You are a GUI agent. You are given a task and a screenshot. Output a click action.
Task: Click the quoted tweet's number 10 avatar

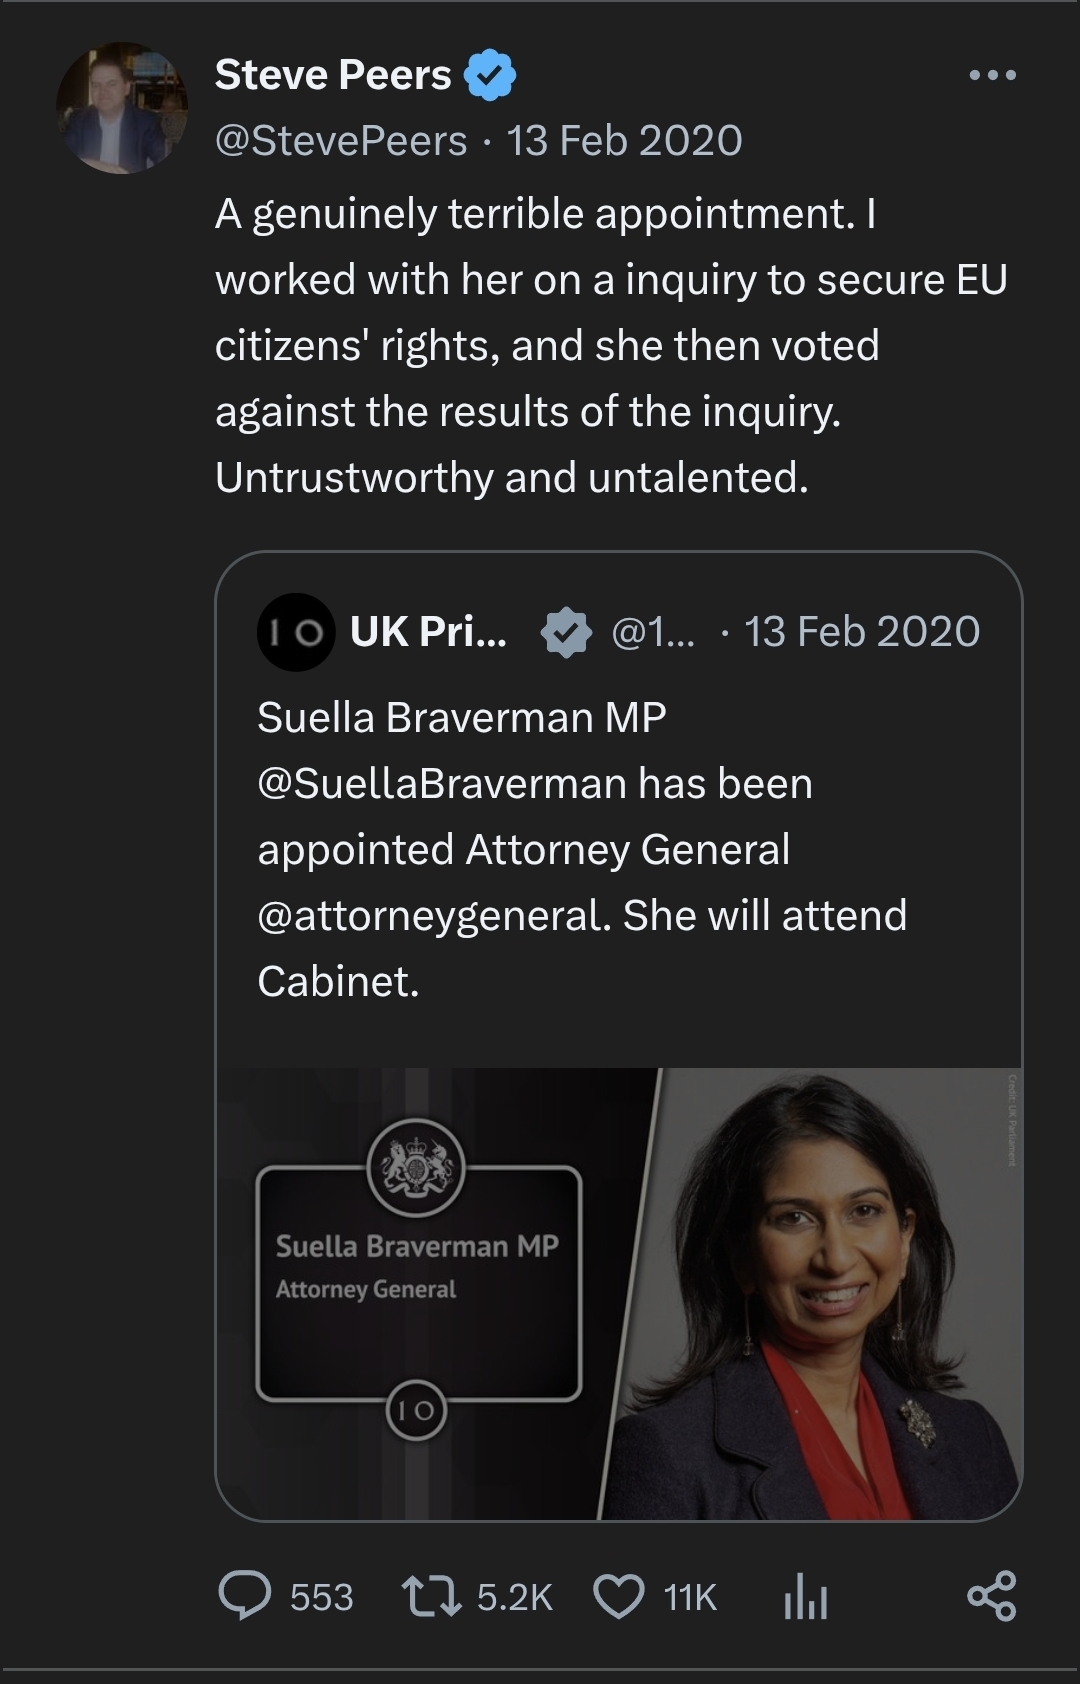[x=295, y=632]
